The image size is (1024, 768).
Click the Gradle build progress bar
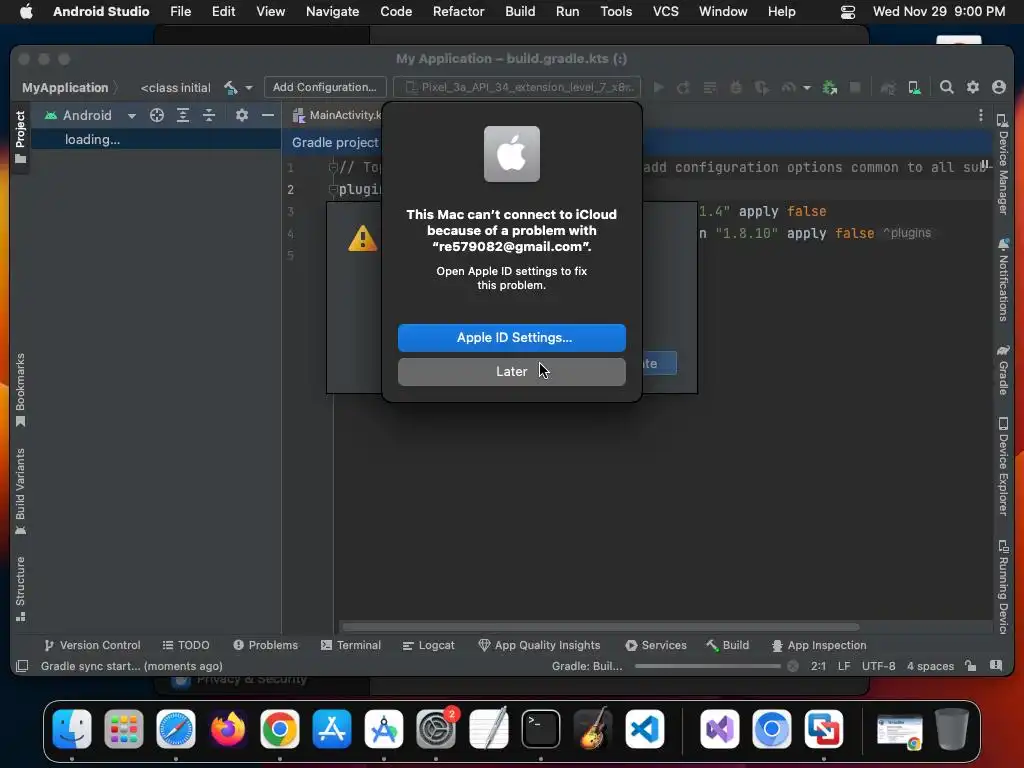click(707, 666)
